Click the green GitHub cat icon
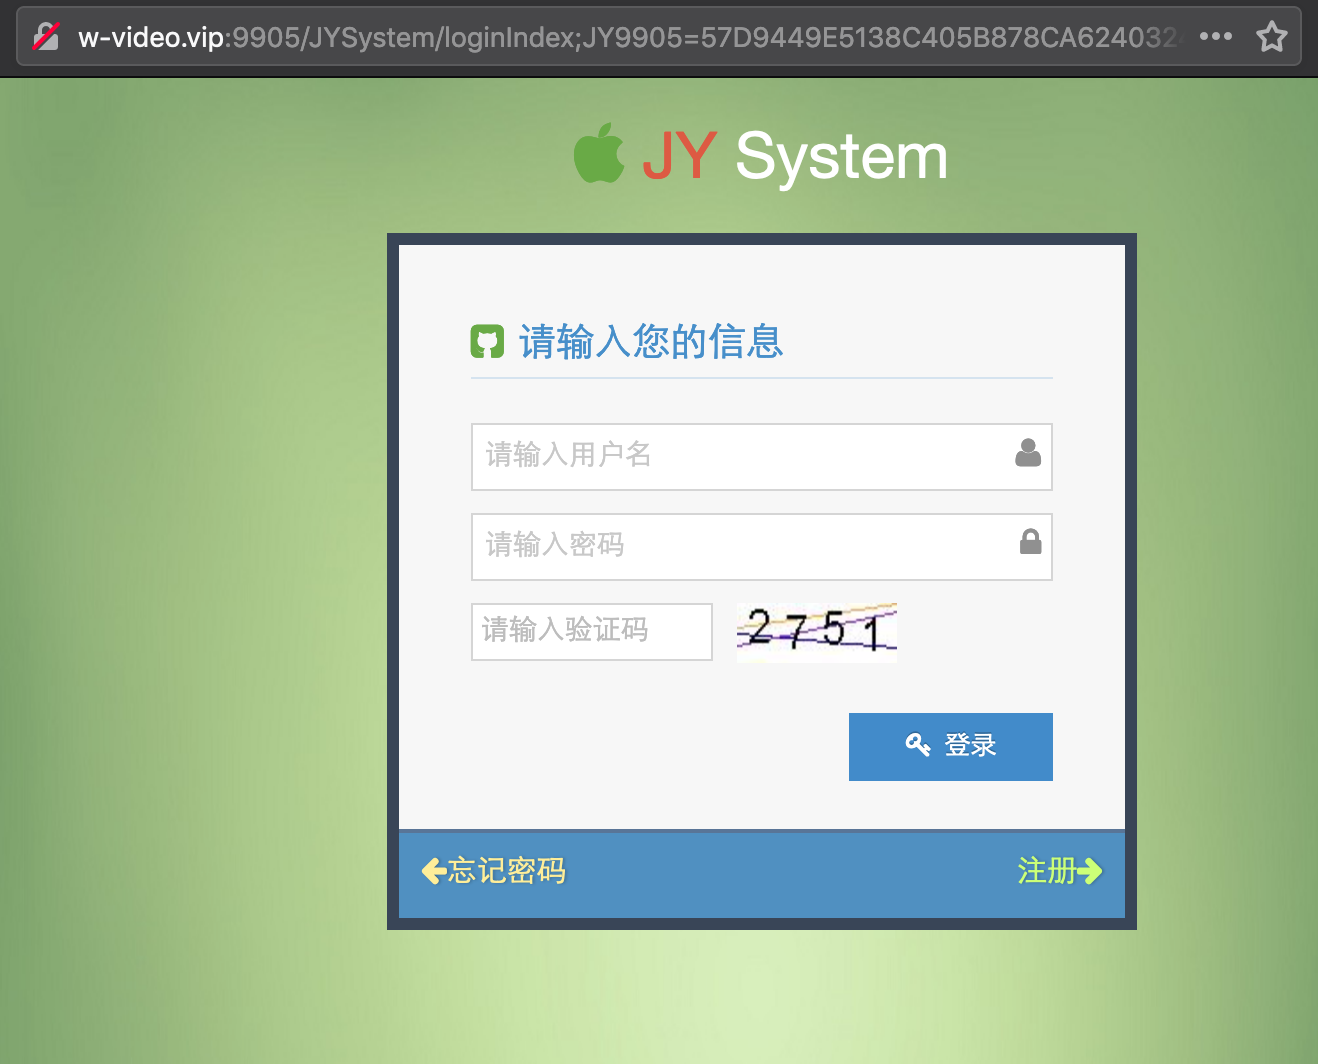The width and height of the screenshot is (1318, 1064). (487, 342)
